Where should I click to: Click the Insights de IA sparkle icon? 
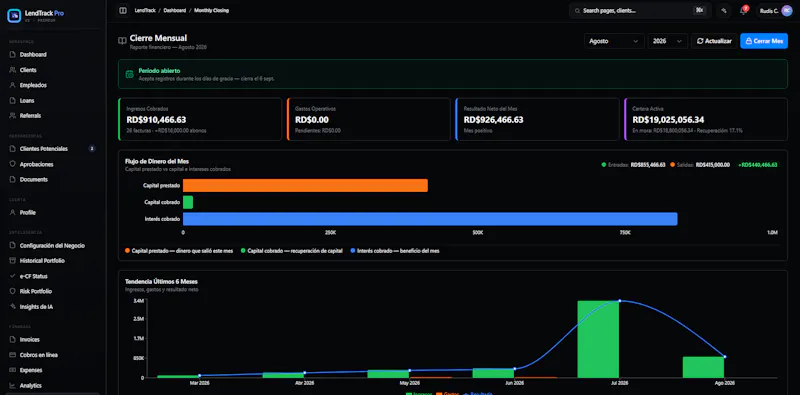[x=13, y=307]
